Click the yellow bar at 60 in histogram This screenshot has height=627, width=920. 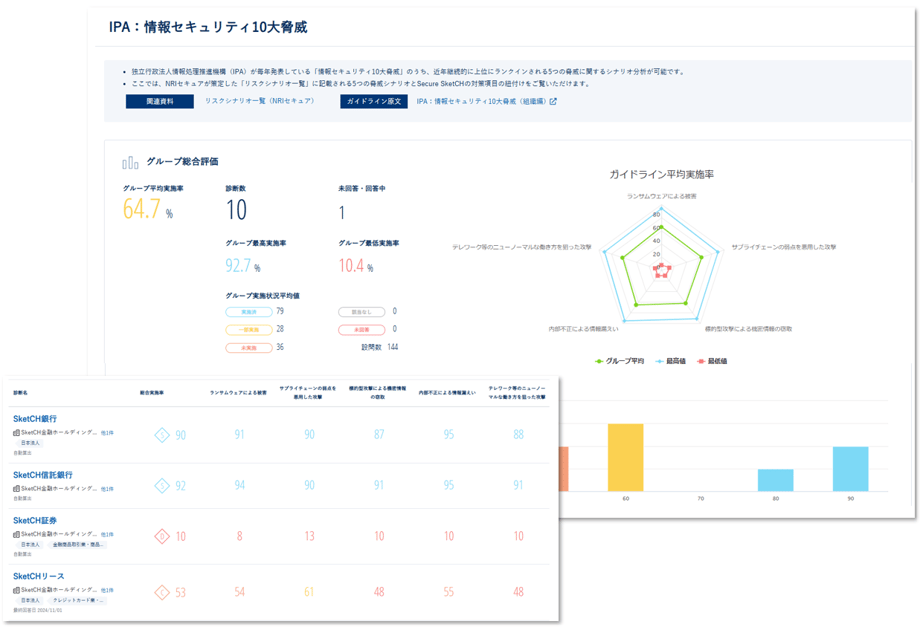point(625,457)
